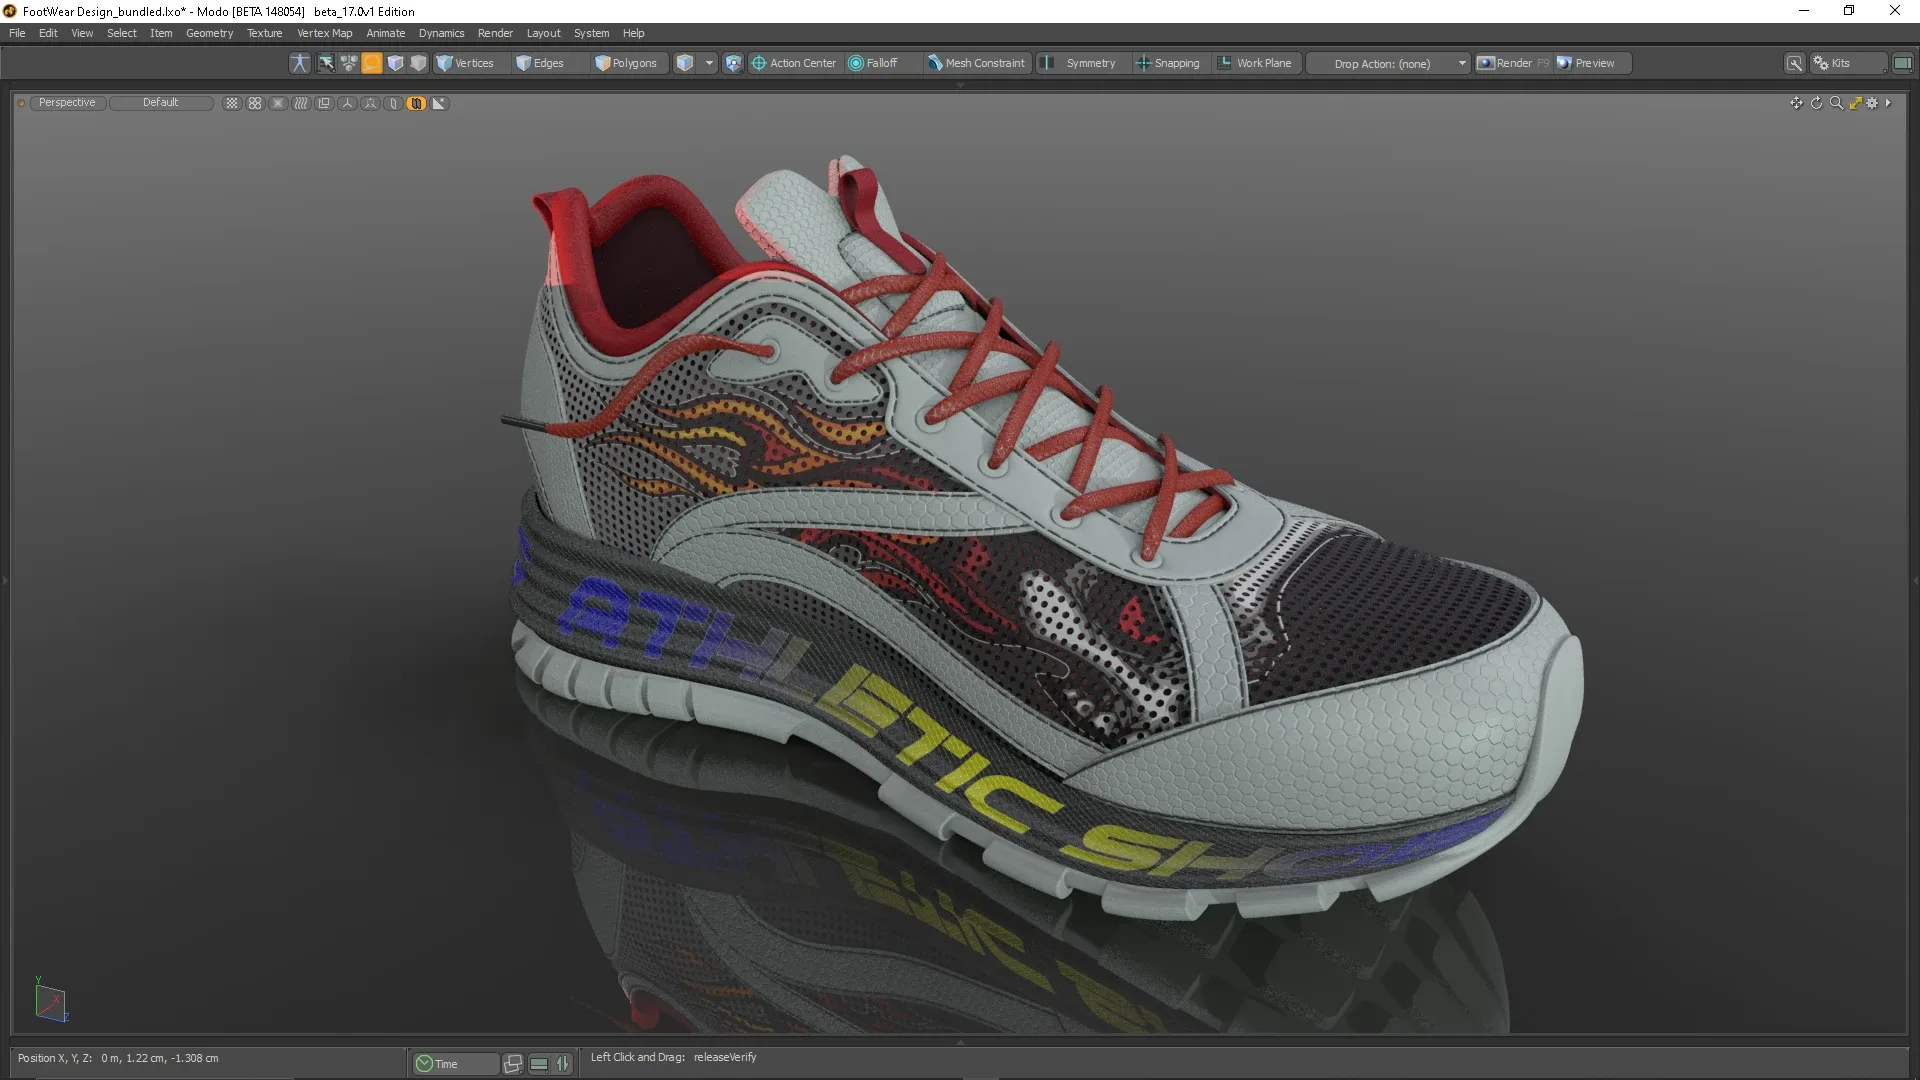Open the Help menu
Image resolution: width=1920 pixels, height=1080 pixels.
(x=633, y=33)
